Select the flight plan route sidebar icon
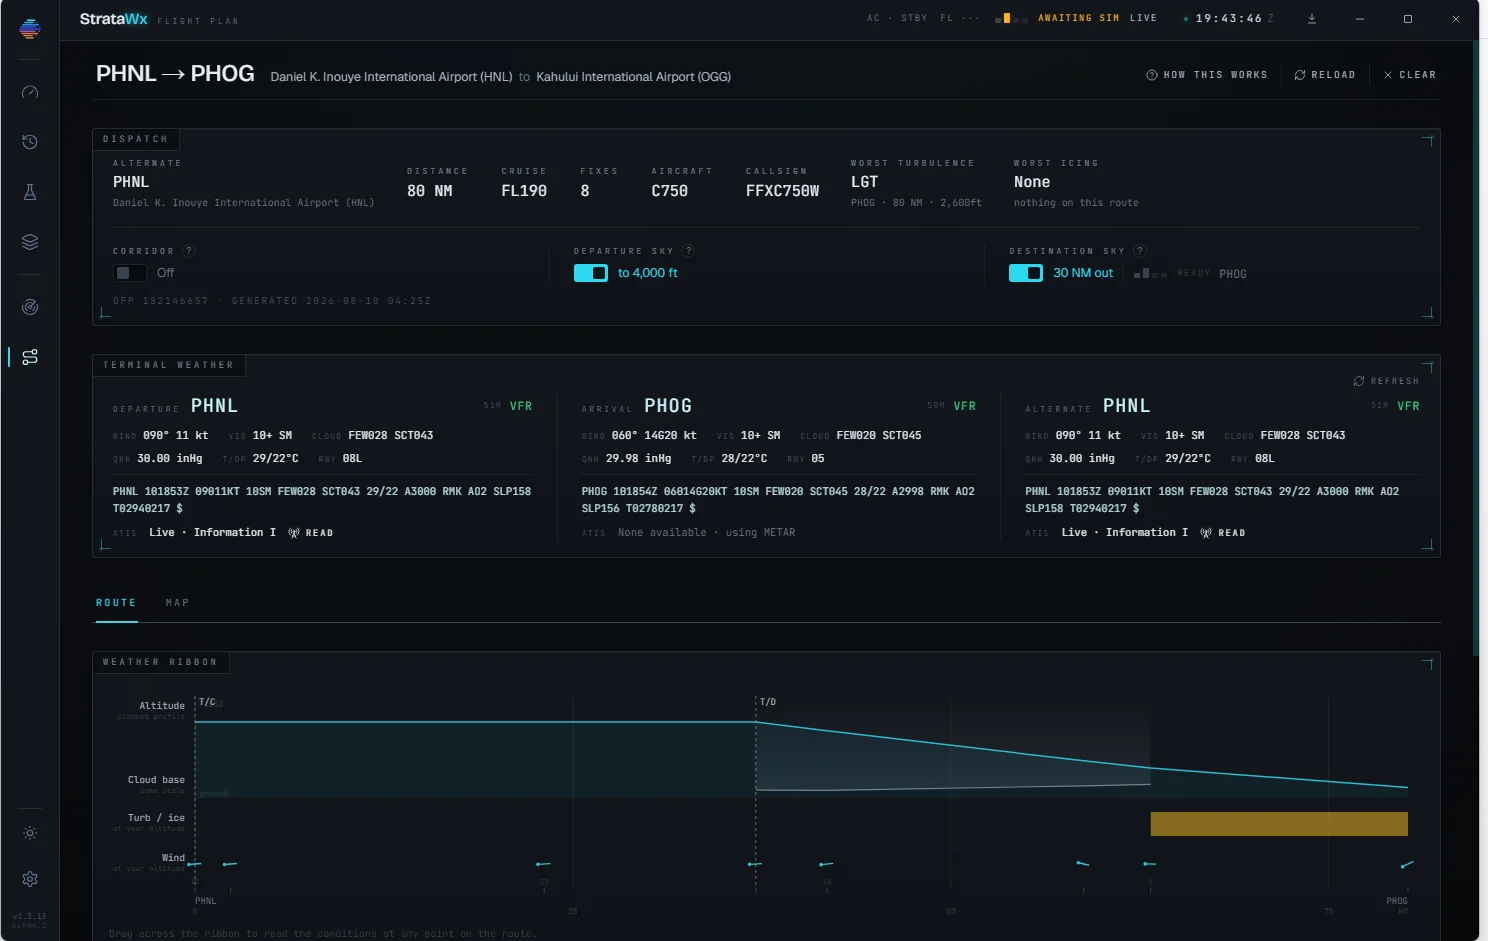1488x941 pixels. tap(30, 357)
